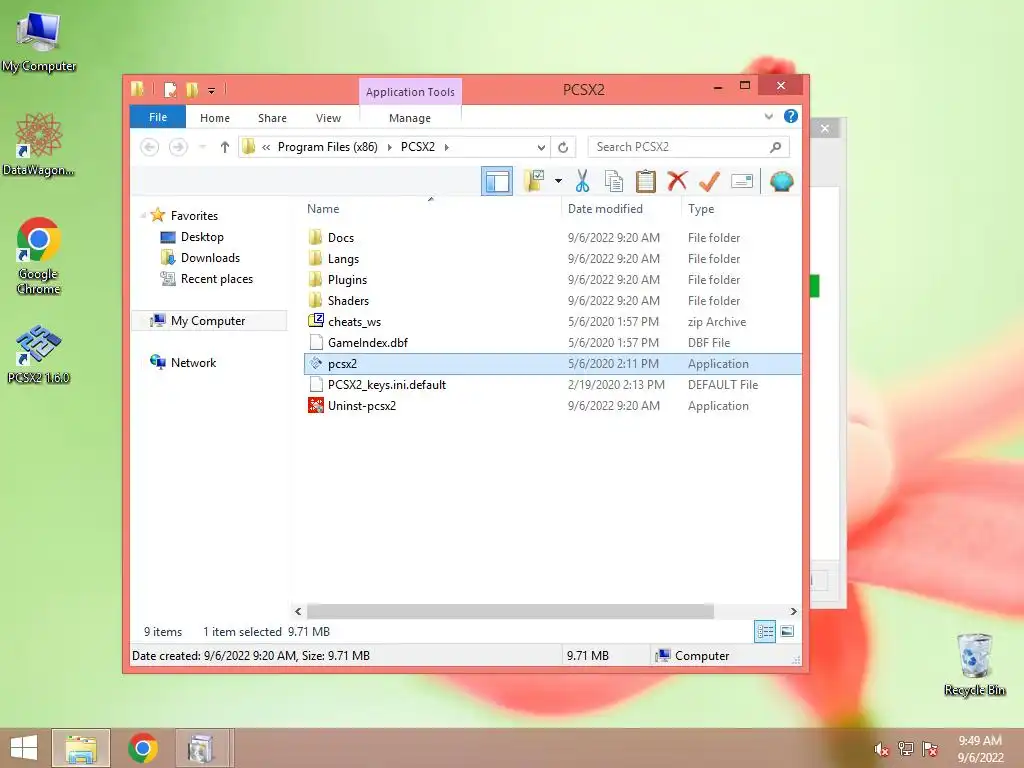The width and height of the screenshot is (1024, 768).
Task: Click the scroll right arrow button
Action: [x=793, y=611]
